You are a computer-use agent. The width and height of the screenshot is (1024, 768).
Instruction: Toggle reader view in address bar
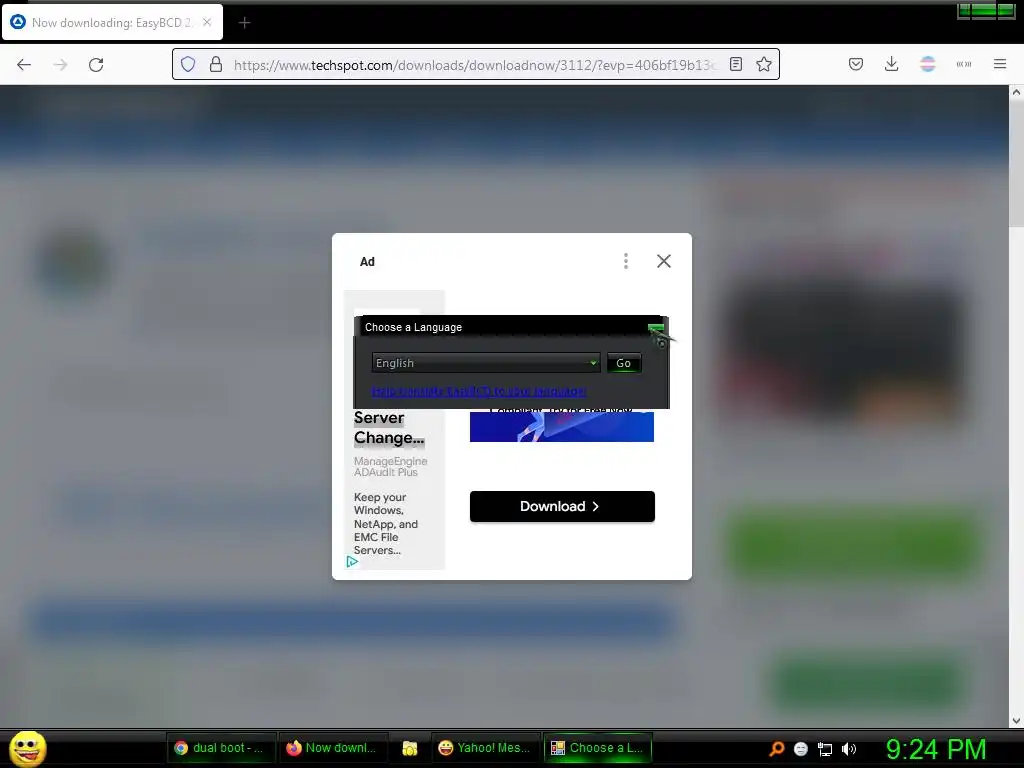point(736,64)
